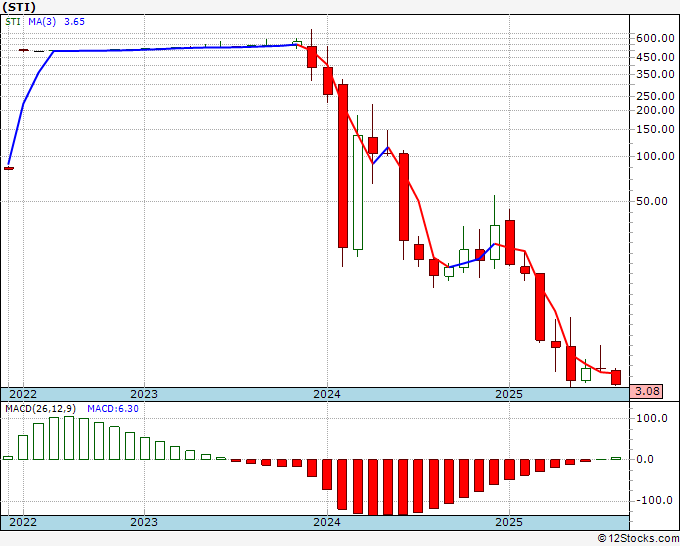Viewport: 680px width, 546px height.
Task: Click the 150.00 price axis label
Action: [655, 129]
